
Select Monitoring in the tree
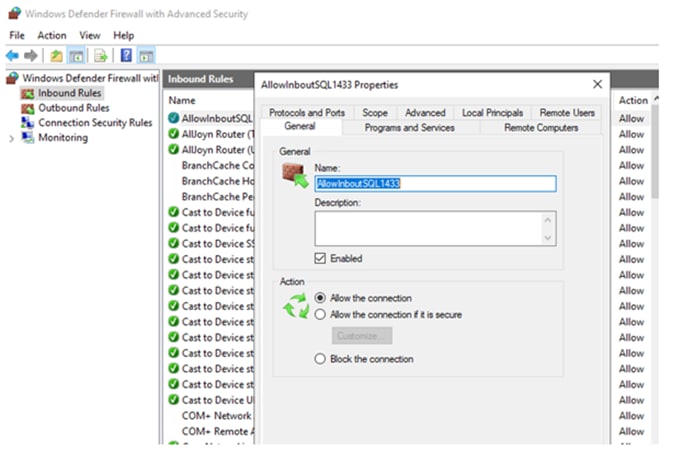pyautogui.click(x=63, y=138)
